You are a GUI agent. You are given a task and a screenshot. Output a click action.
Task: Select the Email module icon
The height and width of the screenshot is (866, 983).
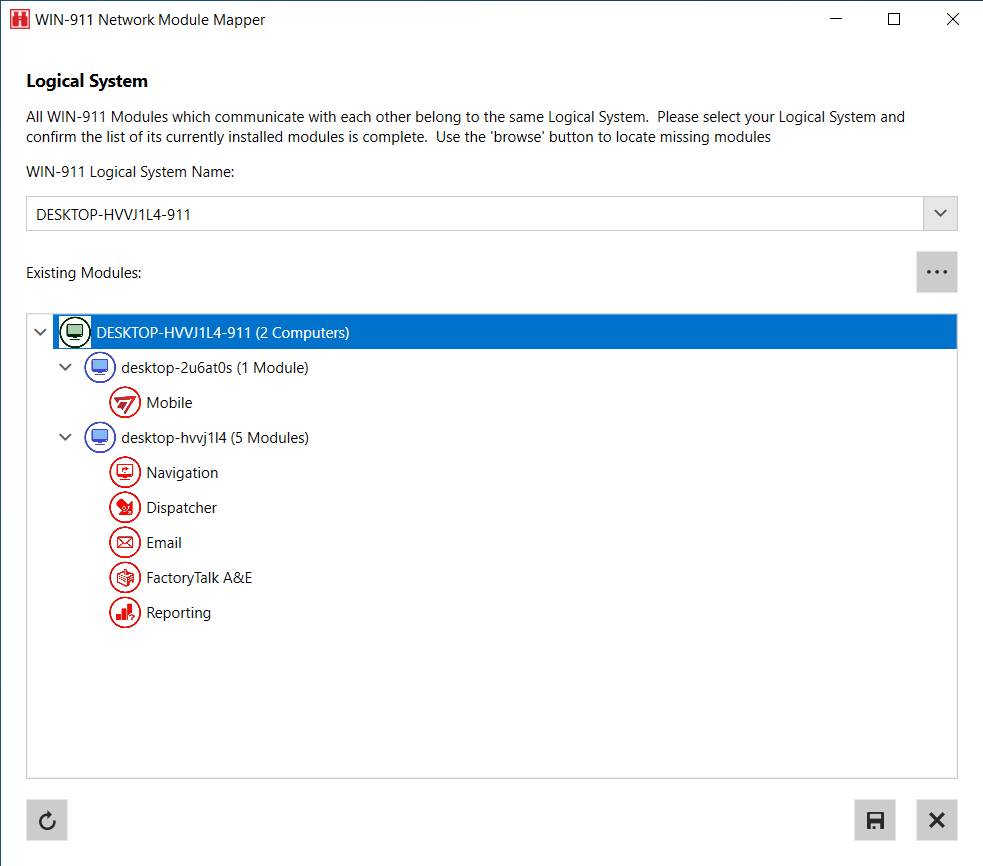tap(124, 542)
